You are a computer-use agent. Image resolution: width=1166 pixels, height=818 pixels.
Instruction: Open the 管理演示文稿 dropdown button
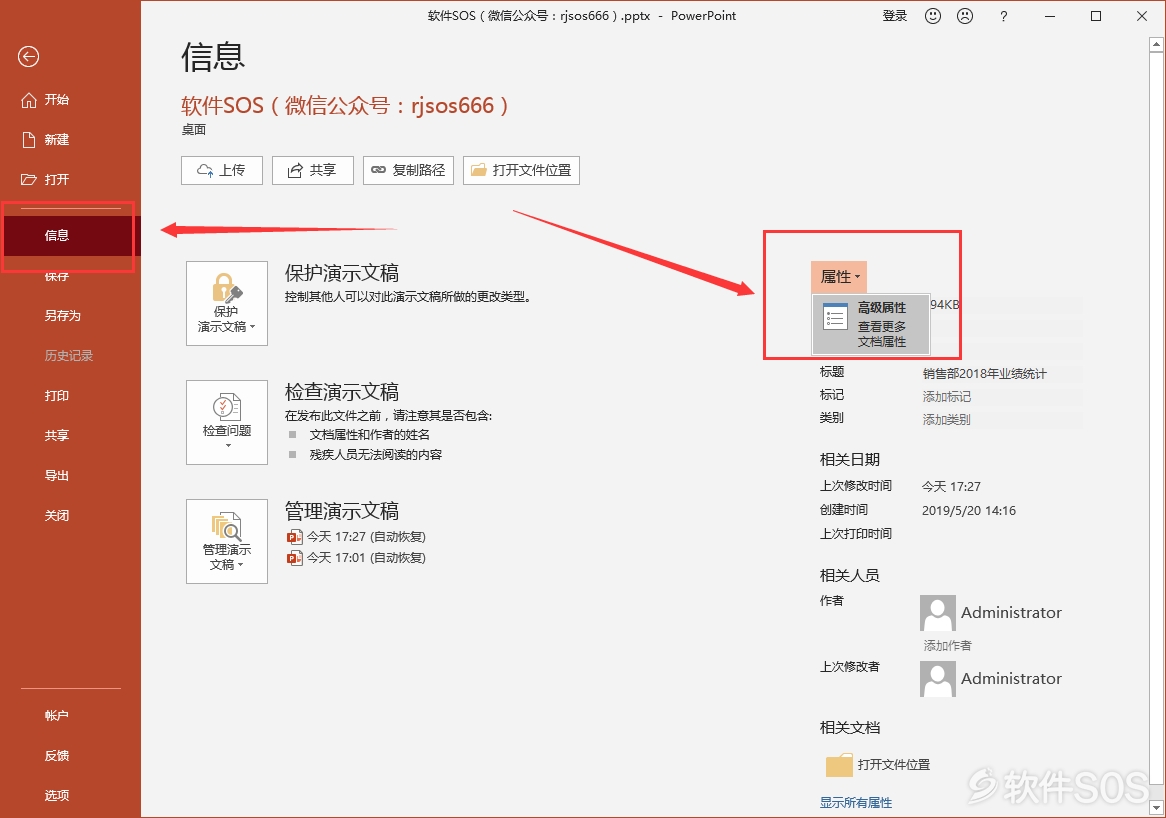pos(227,541)
